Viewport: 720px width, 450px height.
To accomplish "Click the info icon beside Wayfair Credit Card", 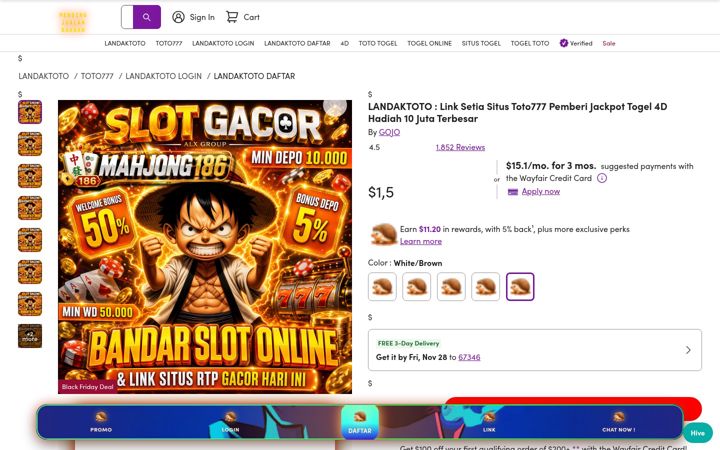I will 602,178.
